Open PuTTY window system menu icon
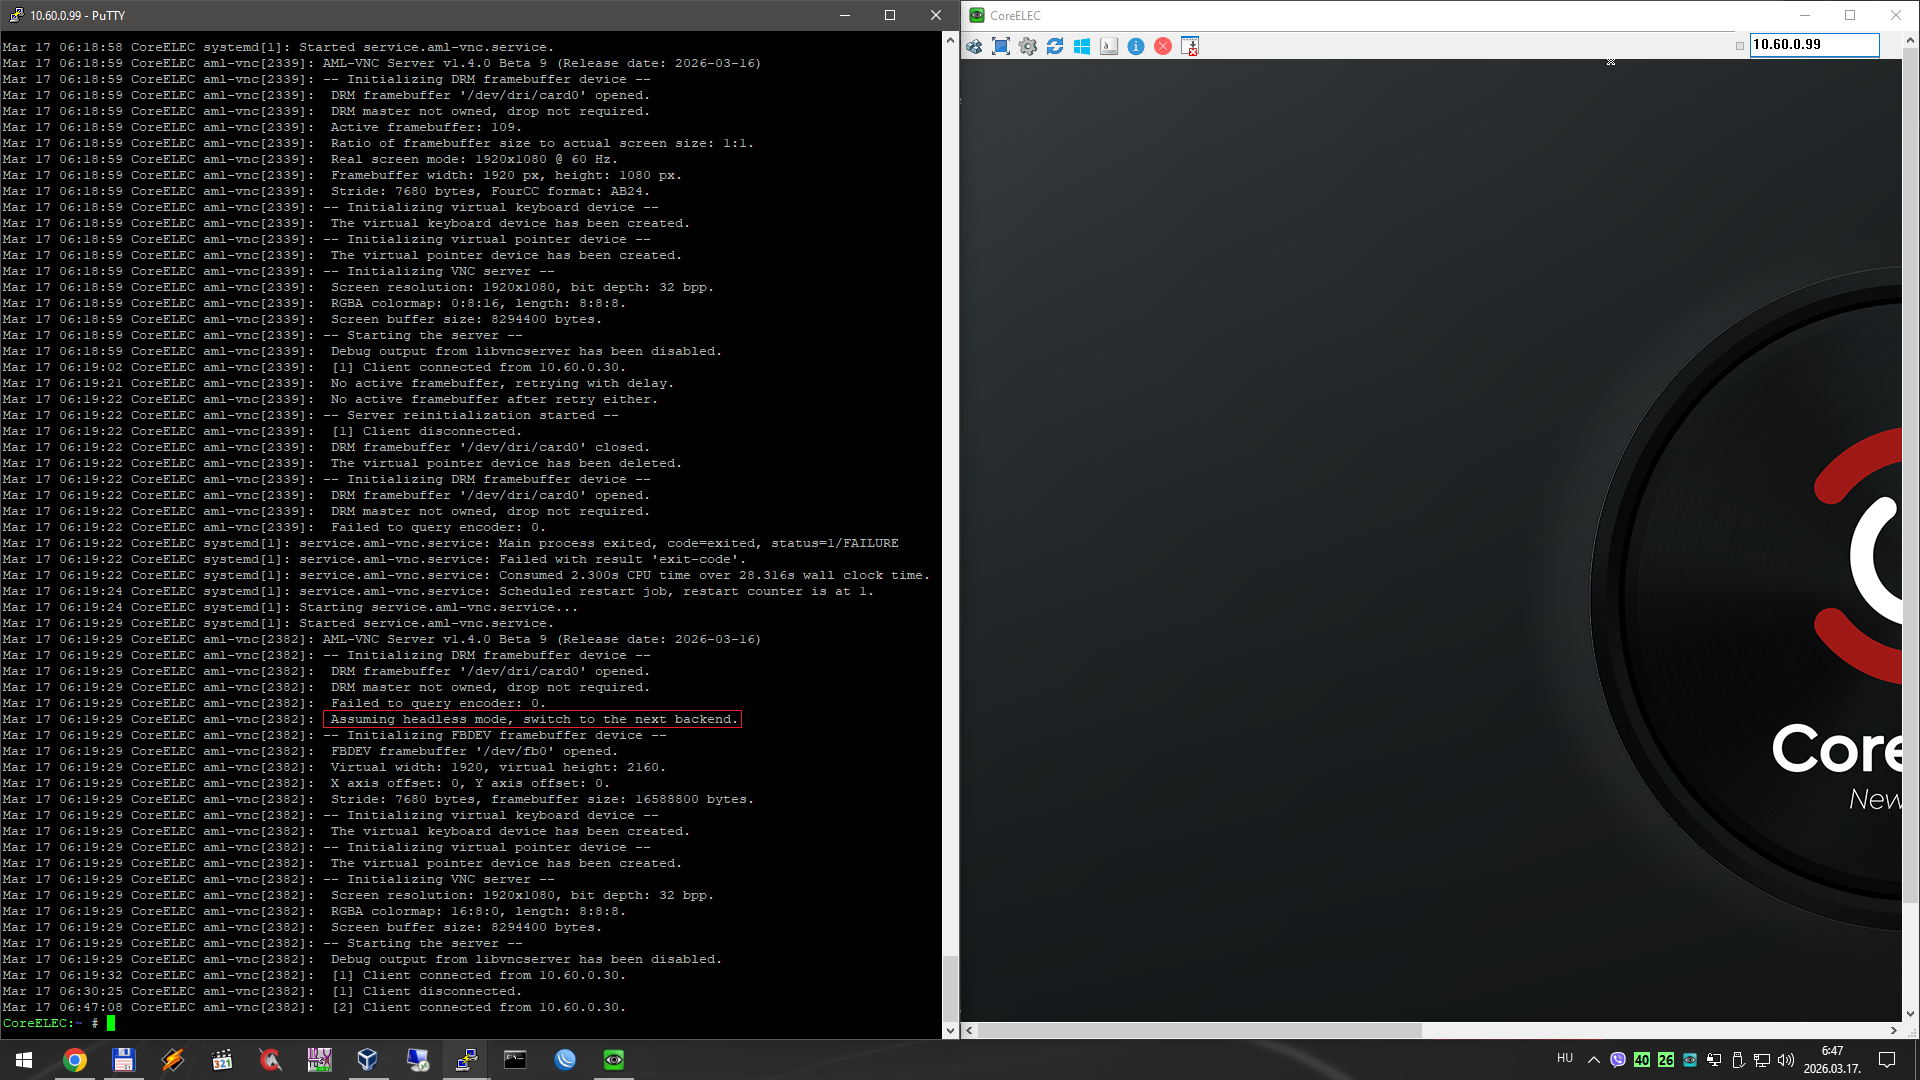Image resolution: width=1920 pixels, height=1080 pixels. tap(16, 15)
